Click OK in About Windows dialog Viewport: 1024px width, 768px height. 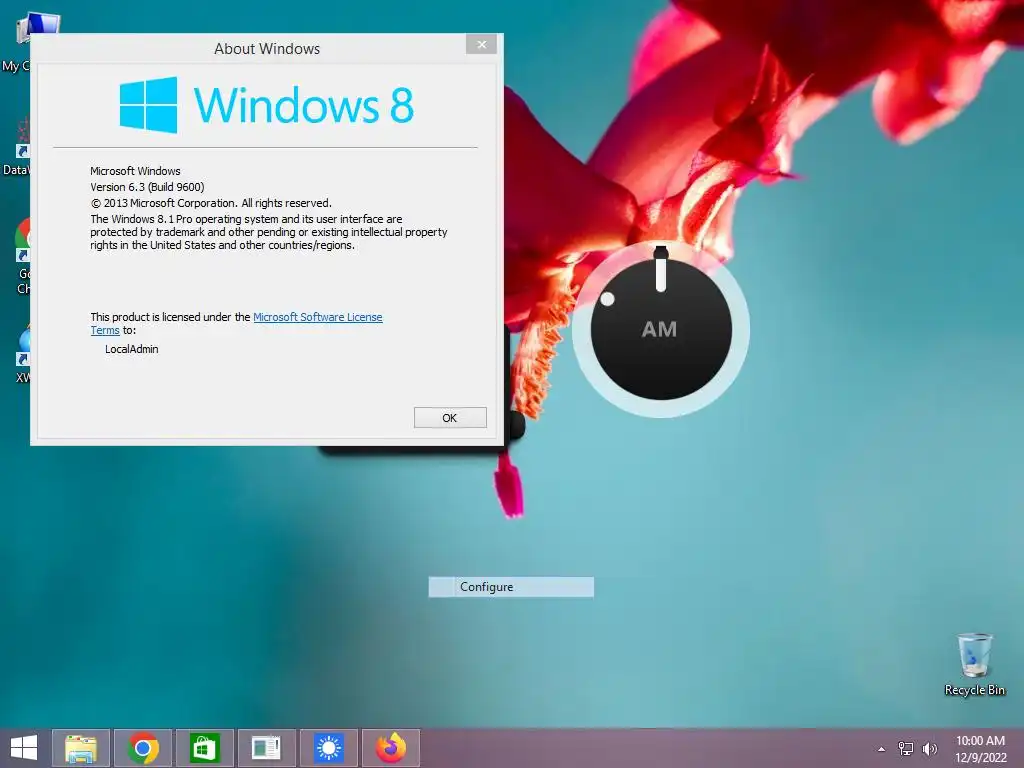(x=450, y=418)
